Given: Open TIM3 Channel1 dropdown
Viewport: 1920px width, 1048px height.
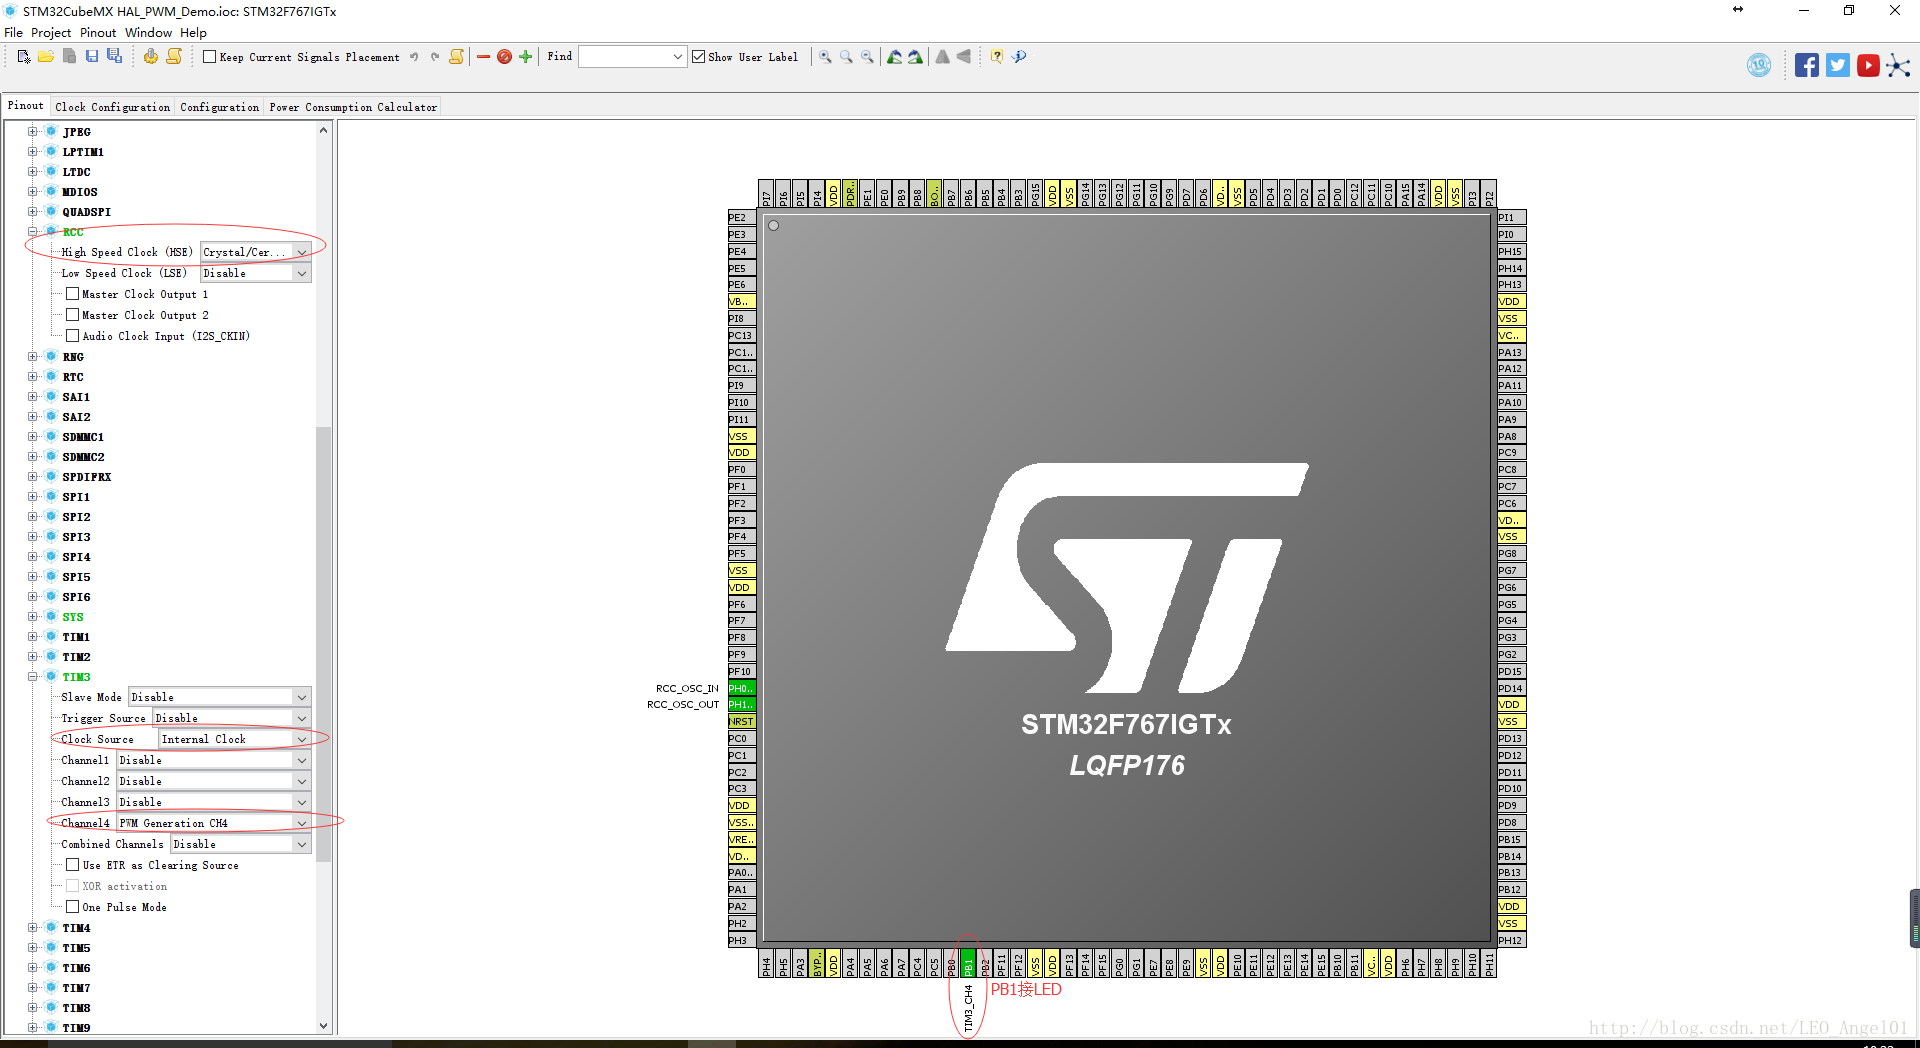Looking at the screenshot, I should click(x=214, y=760).
